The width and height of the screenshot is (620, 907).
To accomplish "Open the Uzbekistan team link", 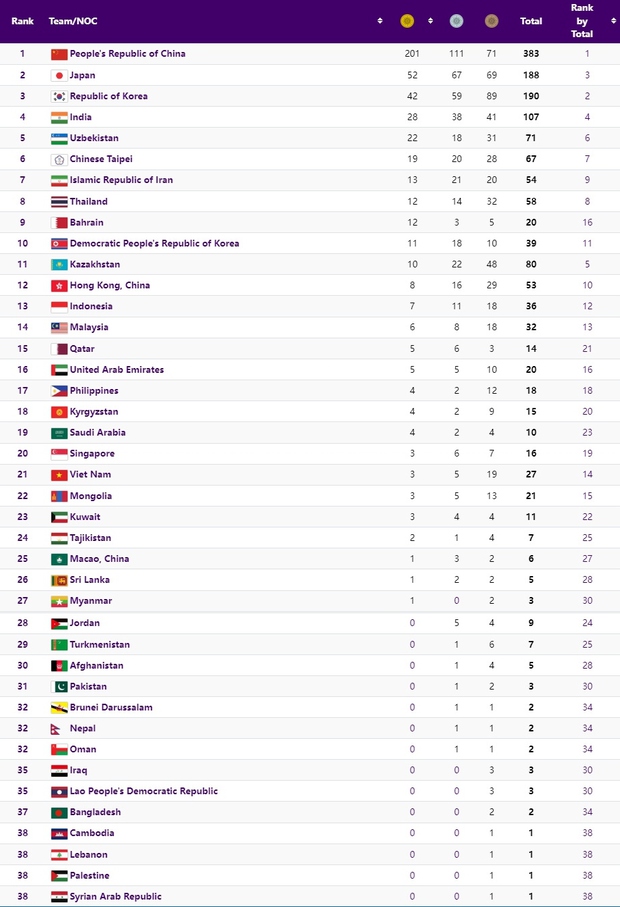I will tap(94, 138).
